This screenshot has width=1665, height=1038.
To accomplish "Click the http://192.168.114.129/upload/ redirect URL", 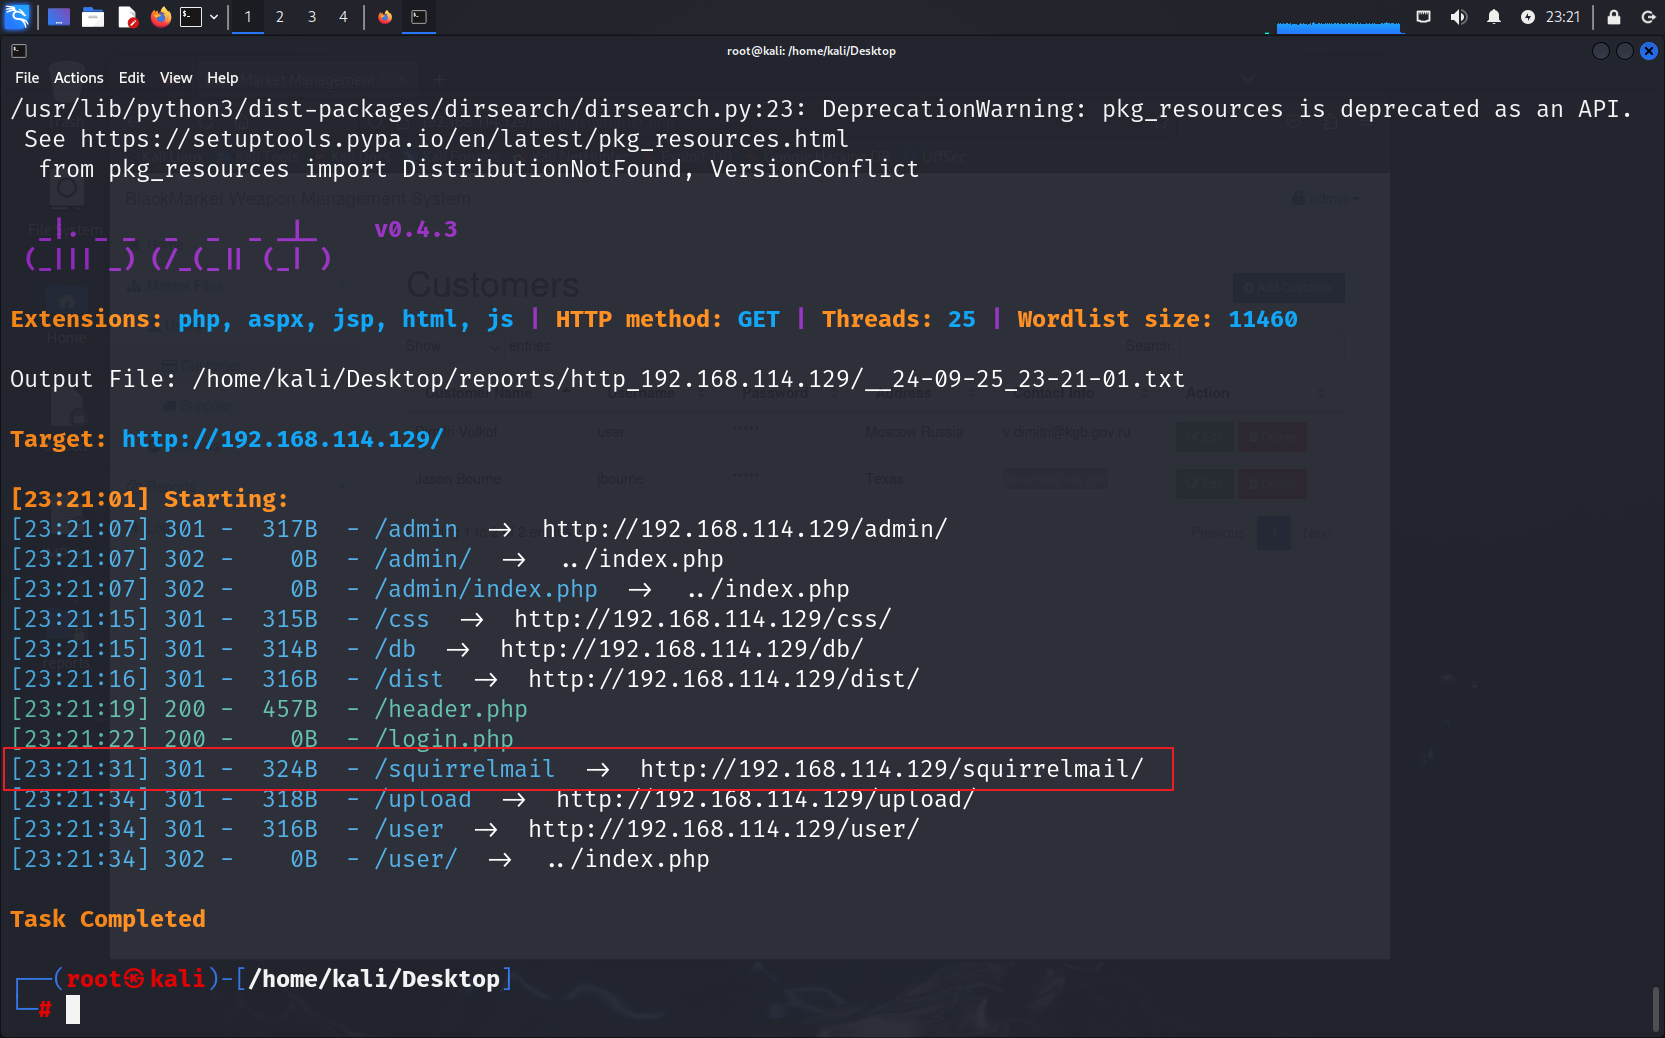I will click(766, 799).
